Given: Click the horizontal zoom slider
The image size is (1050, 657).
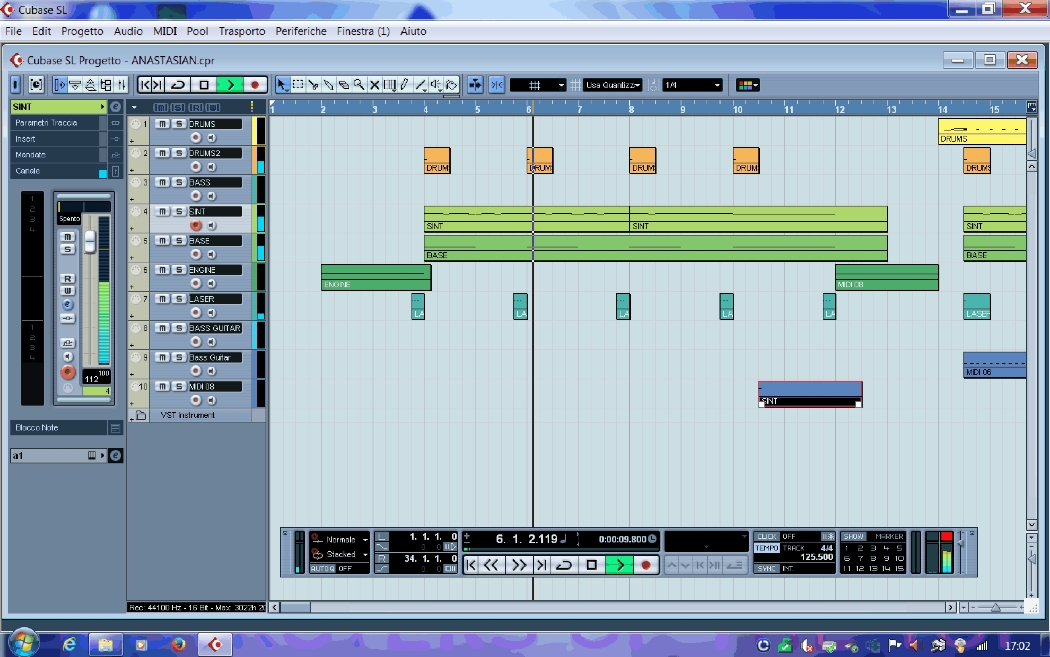Looking at the screenshot, I should tap(995, 607).
